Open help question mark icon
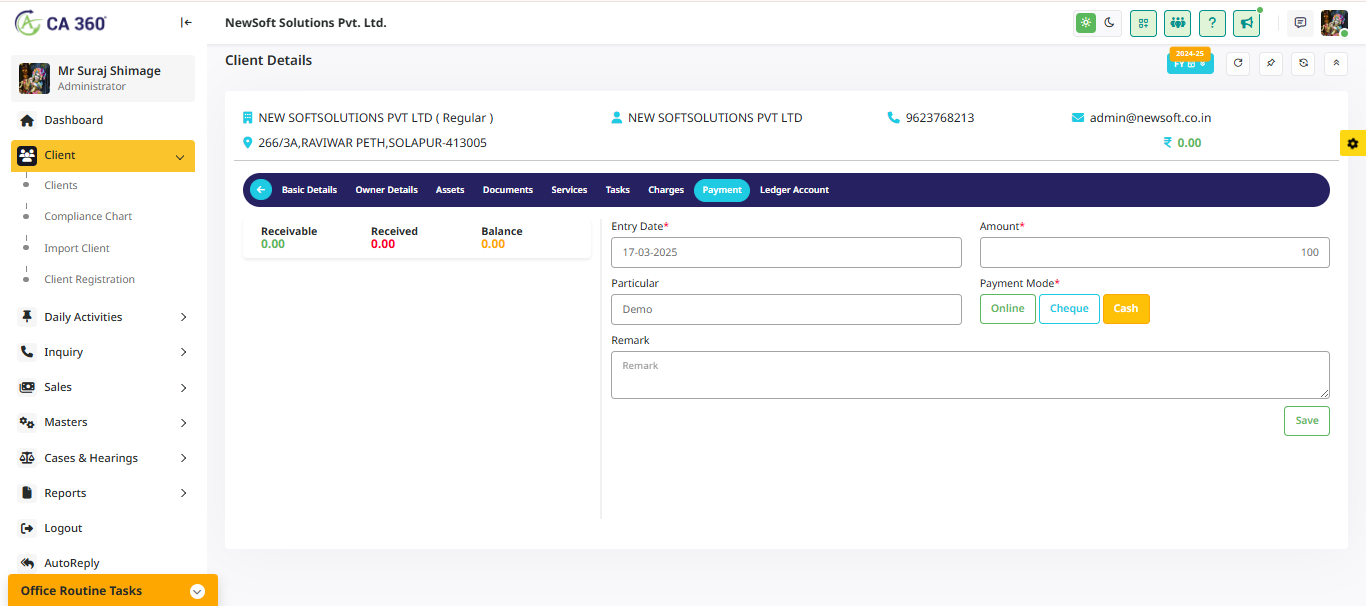The image size is (1366, 606). (x=1212, y=23)
